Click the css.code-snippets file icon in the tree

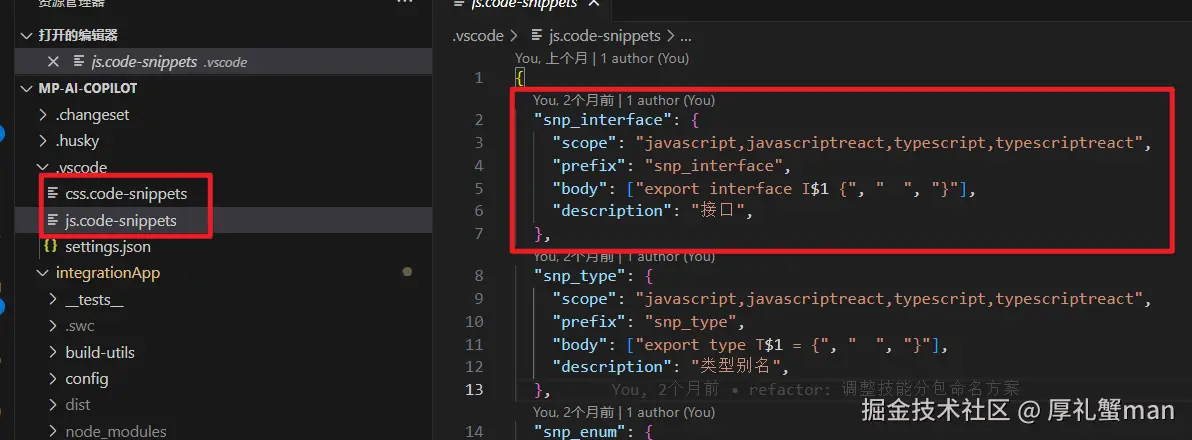click(x=52, y=194)
